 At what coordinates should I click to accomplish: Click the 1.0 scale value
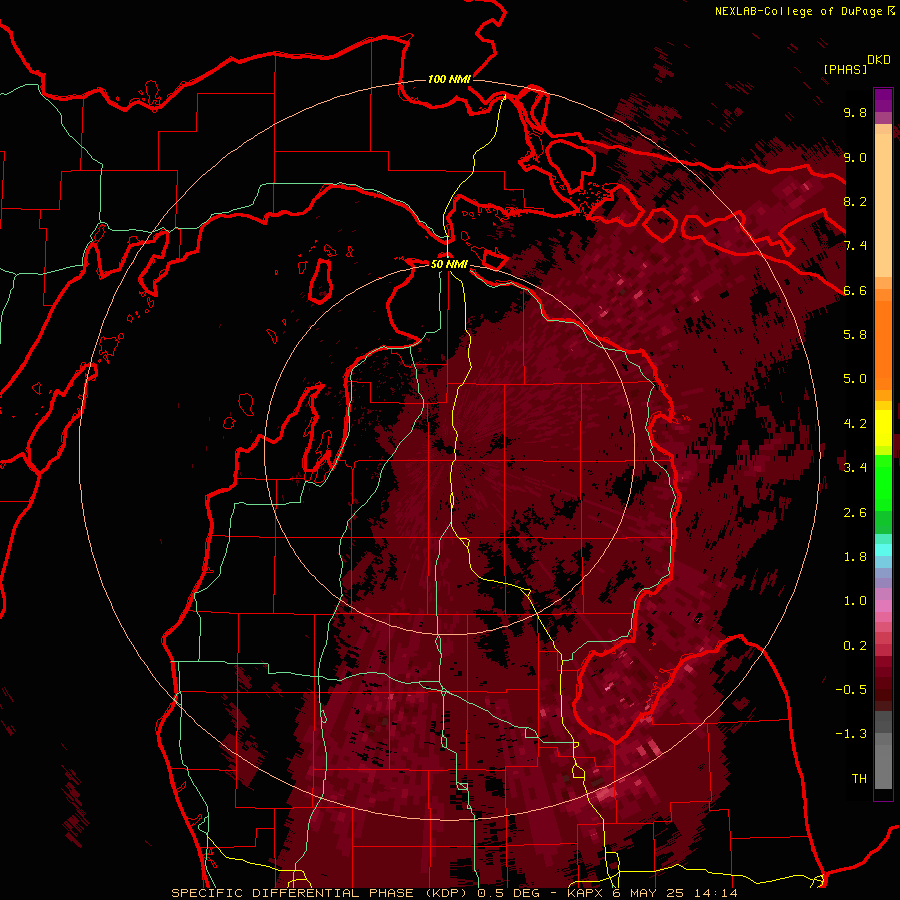point(855,601)
